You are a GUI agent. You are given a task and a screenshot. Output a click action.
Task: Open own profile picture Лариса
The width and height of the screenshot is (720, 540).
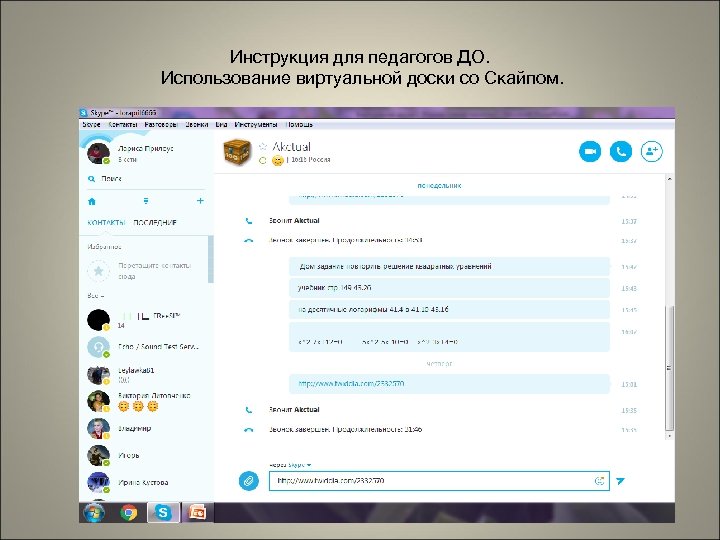(x=98, y=153)
